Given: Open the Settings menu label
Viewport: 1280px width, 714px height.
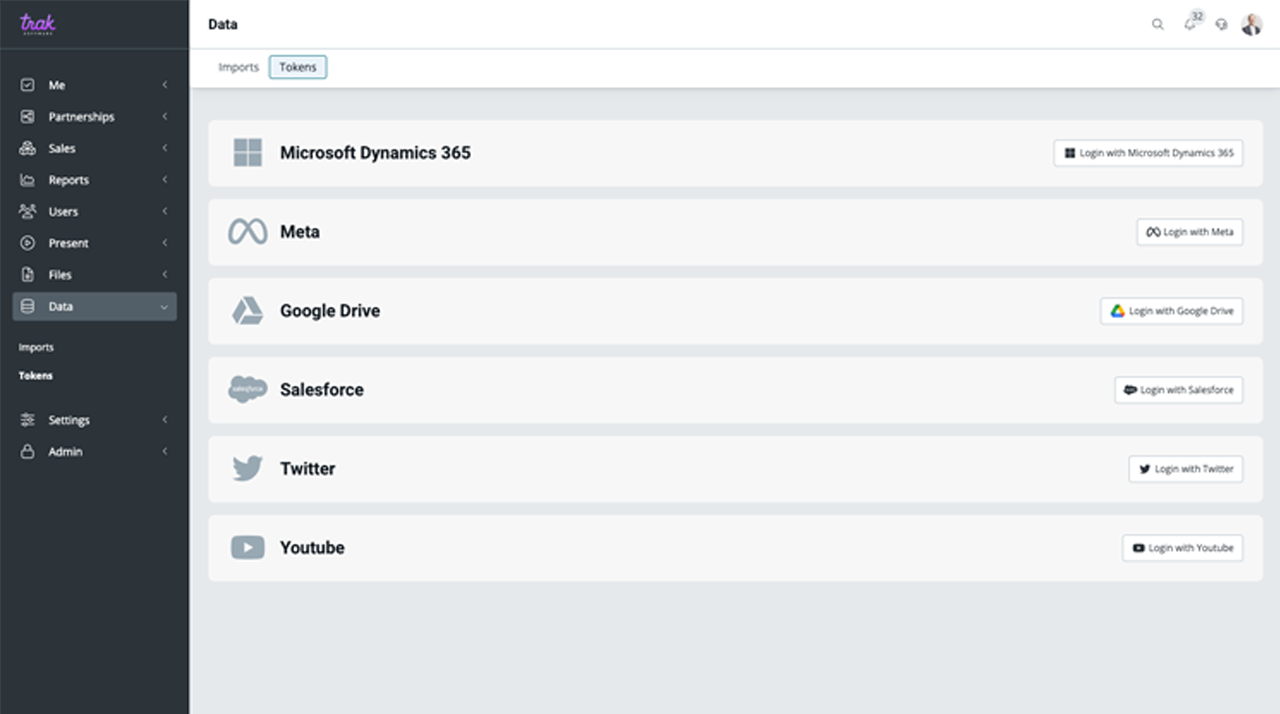Looking at the screenshot, I should pyautogui.click(x=69, y=420).
